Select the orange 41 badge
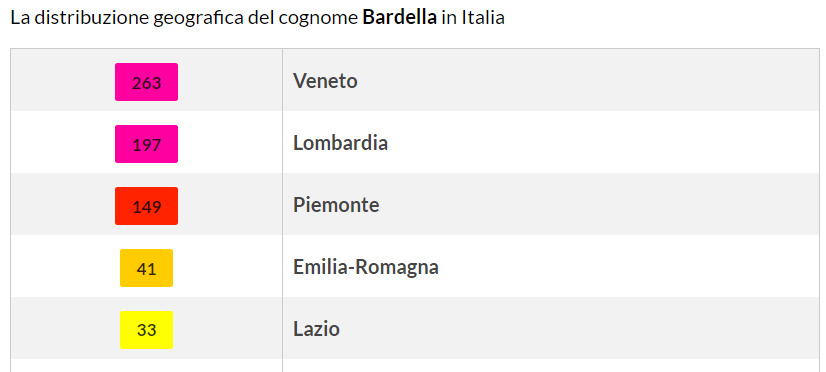This screenshot has width=826, height=372. coord(146,268)
